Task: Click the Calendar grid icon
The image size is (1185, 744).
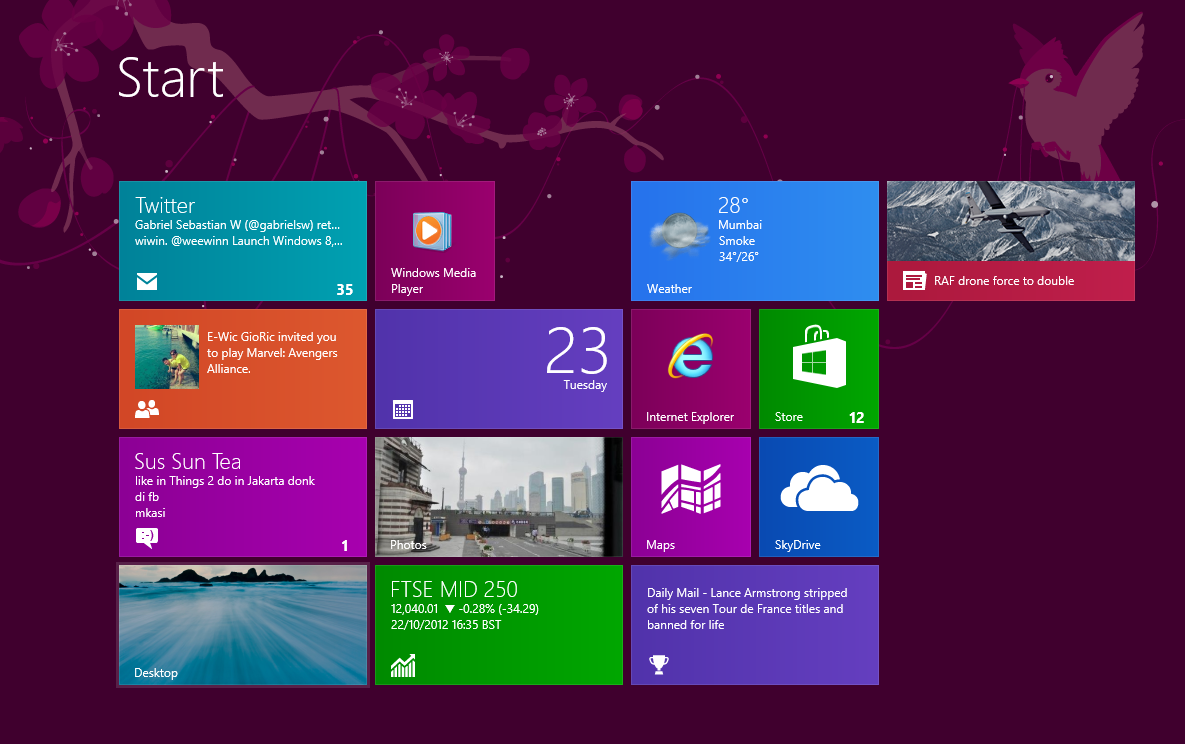Action: [x=403, y=410]
